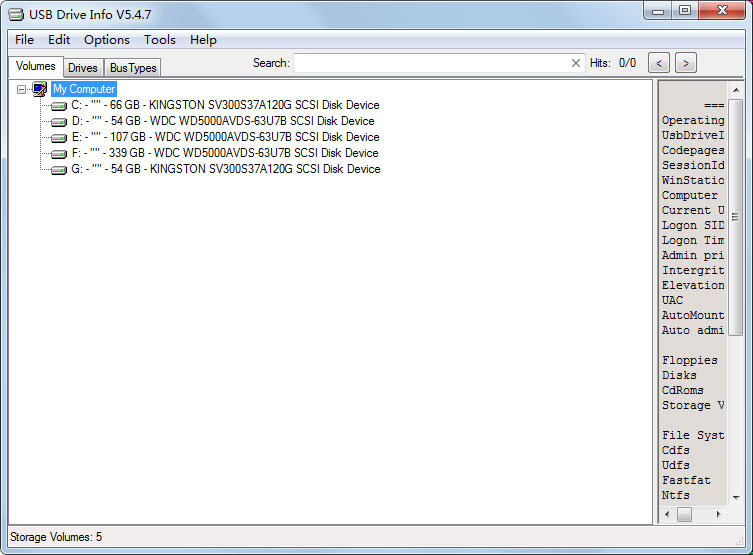This screenshot has height=555, width=753.
Task: Click the 'Fastfat' line in info panel
Action: [x=686, y=480]
